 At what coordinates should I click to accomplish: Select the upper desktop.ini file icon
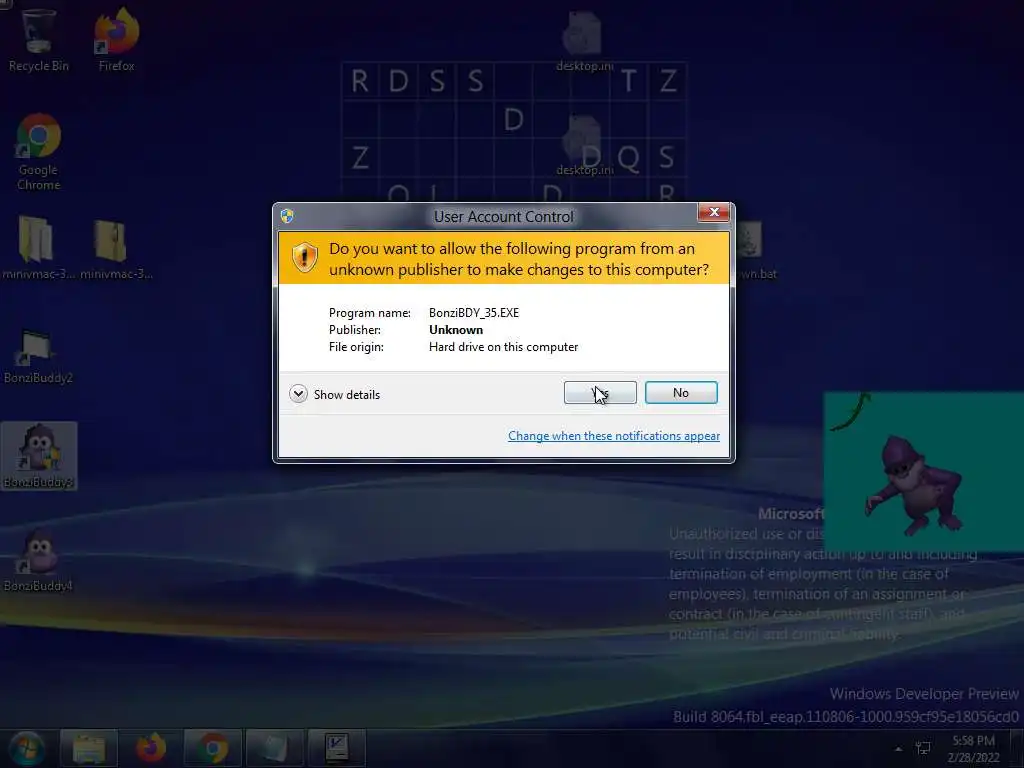tap(584, 40)
